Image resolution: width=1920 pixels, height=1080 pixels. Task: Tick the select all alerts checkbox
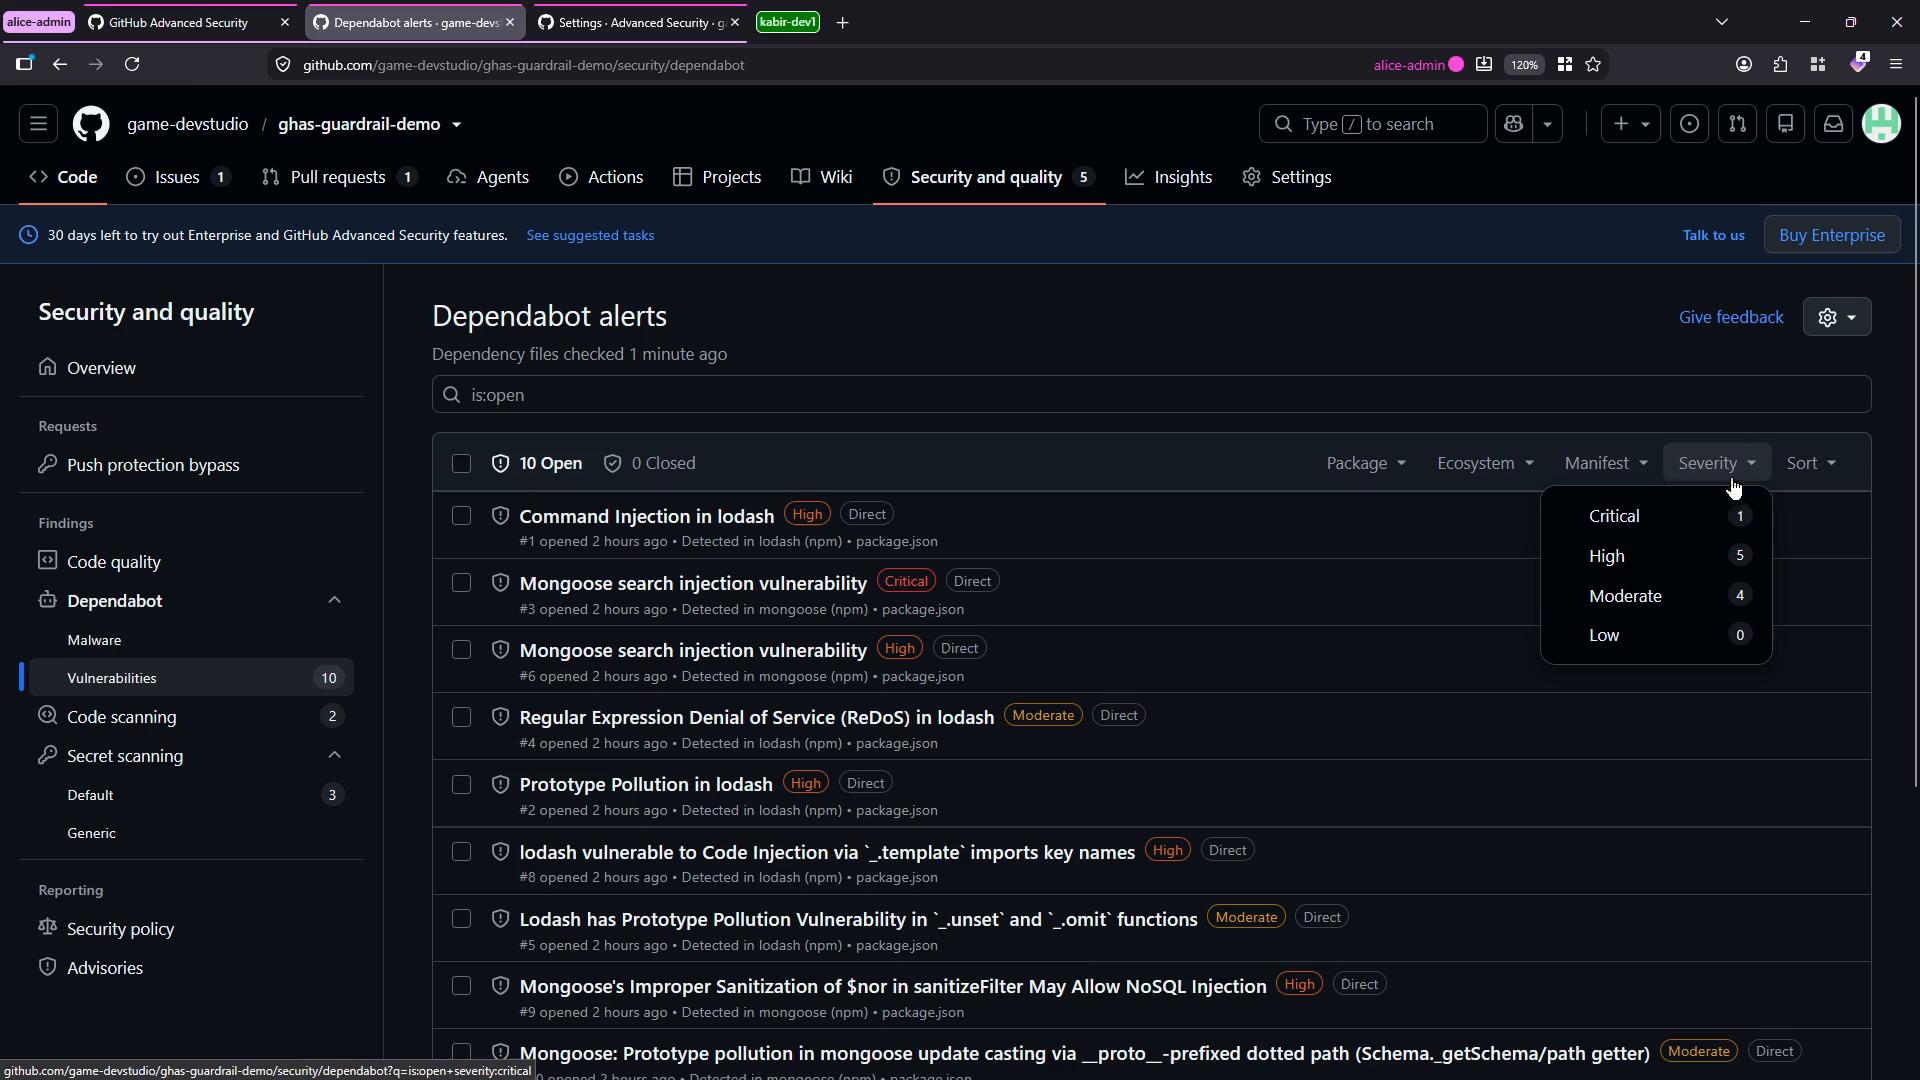click(x=461, y=463)
